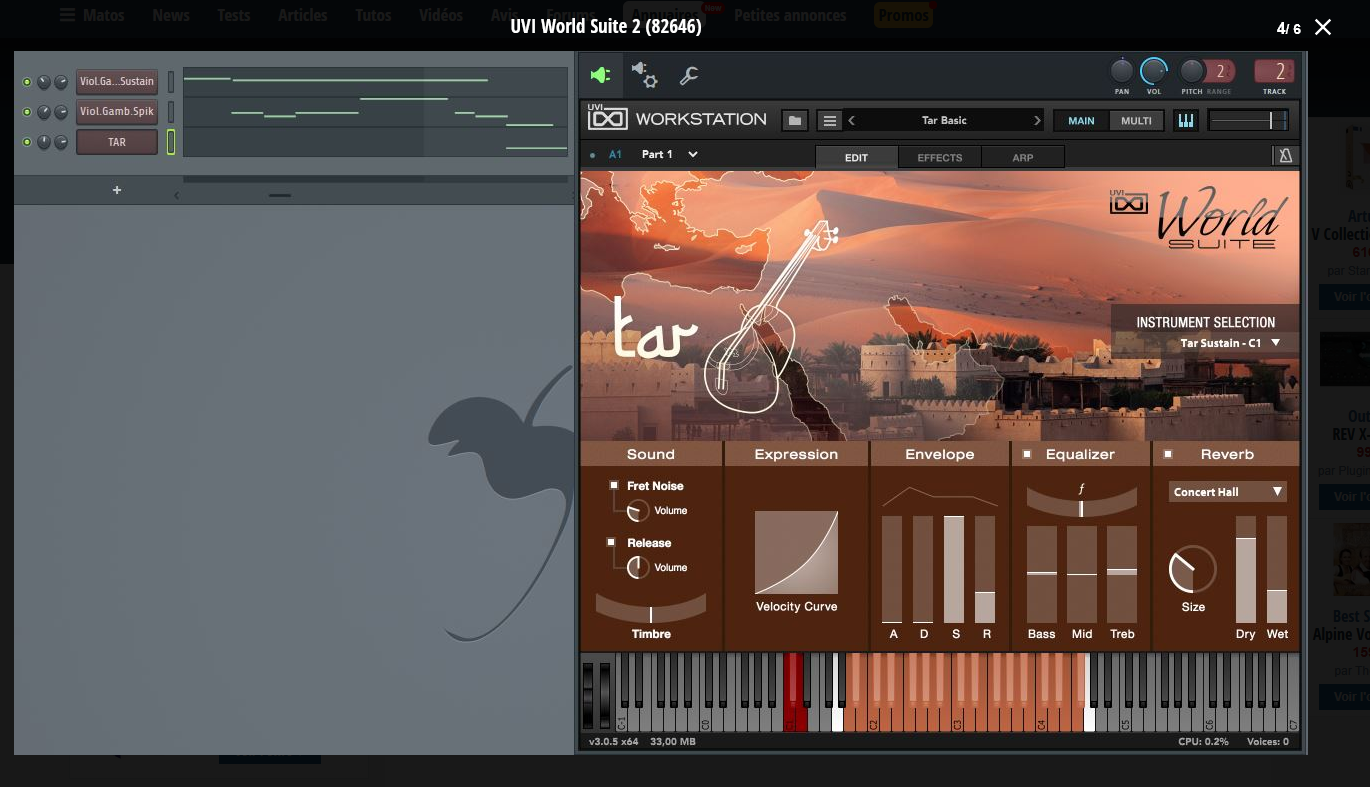Click the Release (R) envelope slider
Image resolution: width=1370 pixels, height=787 pixels.
point(985,569)
